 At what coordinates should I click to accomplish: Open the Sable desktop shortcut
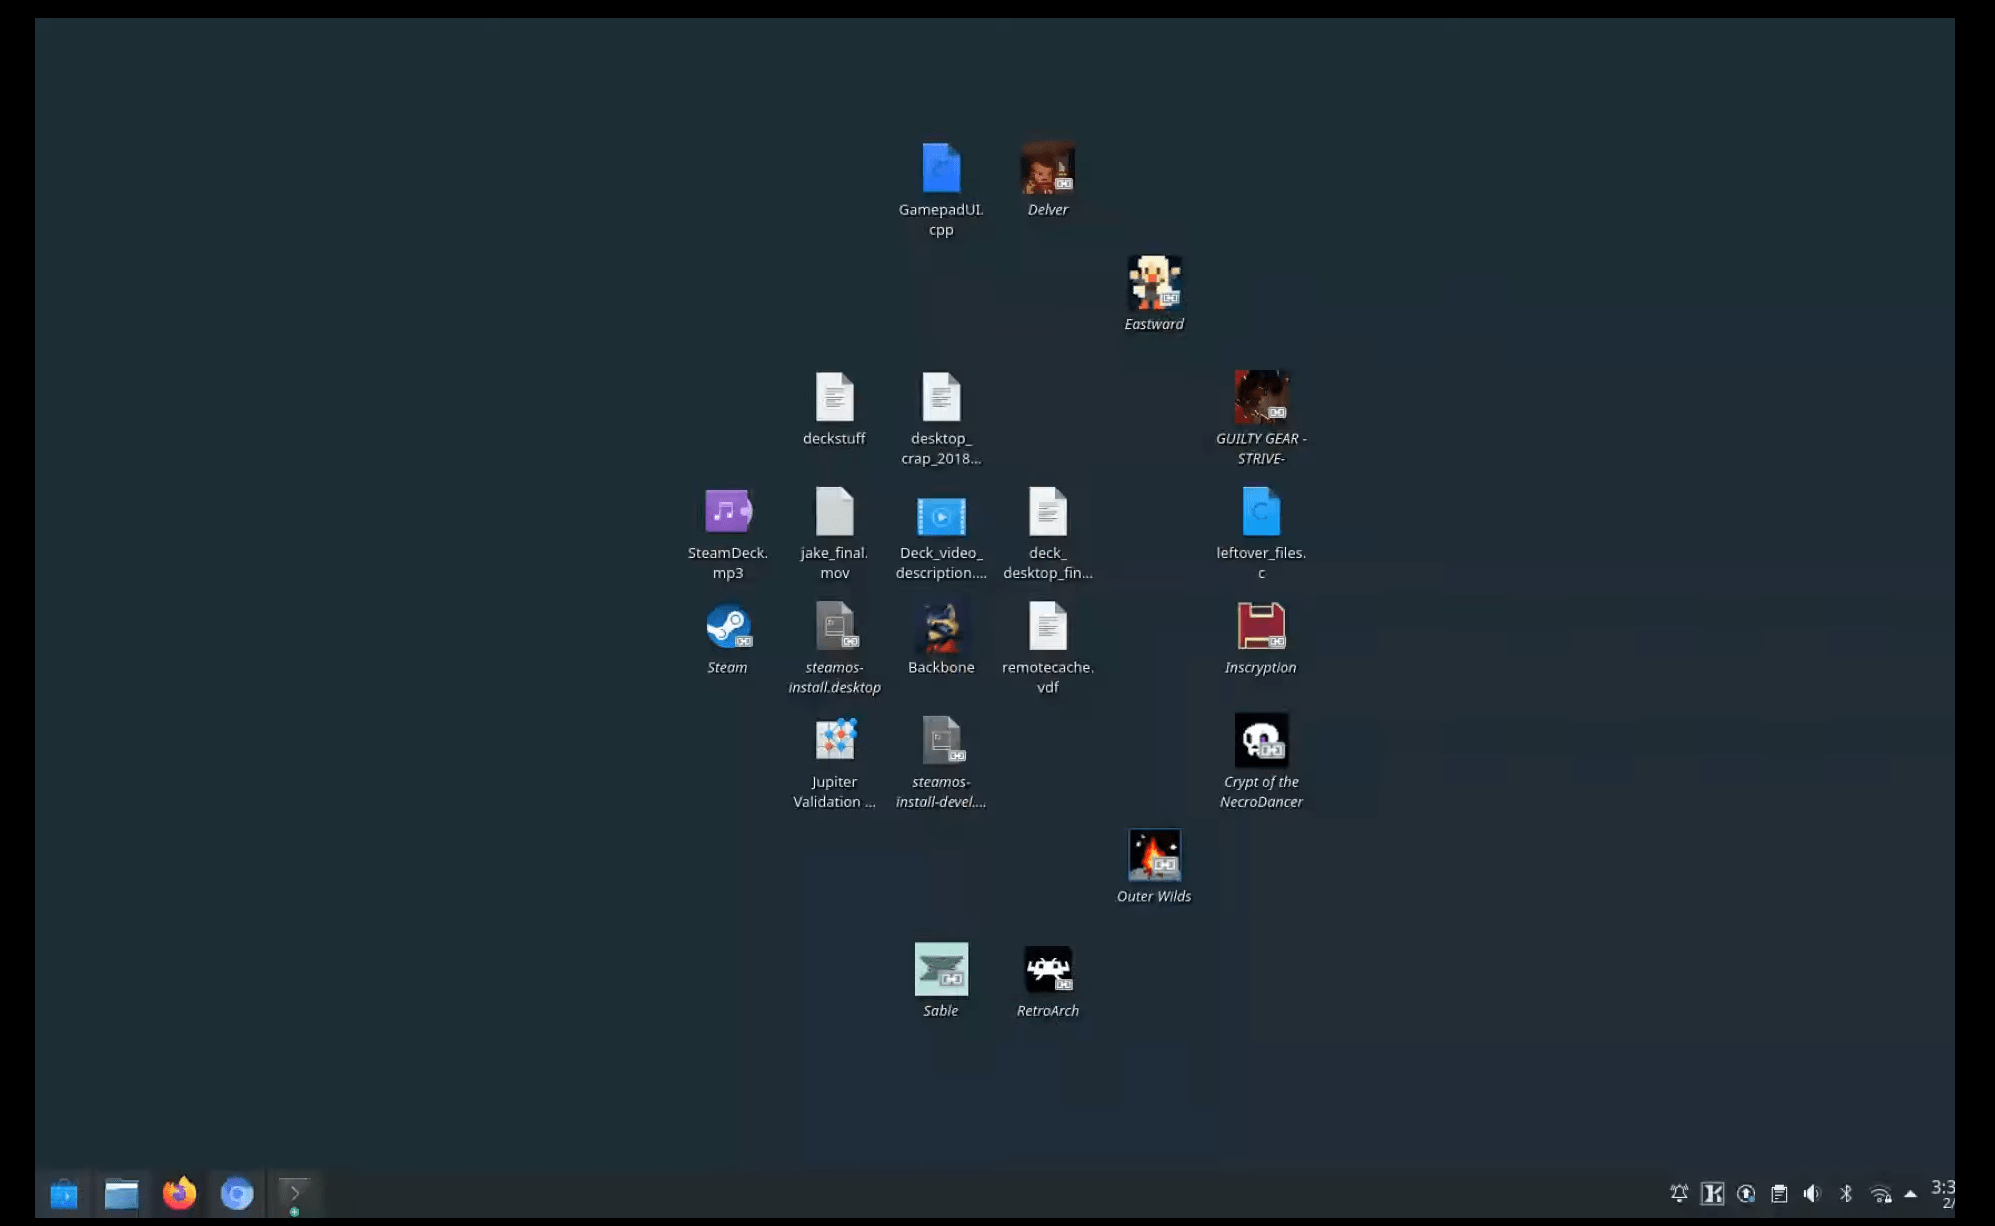941,968
